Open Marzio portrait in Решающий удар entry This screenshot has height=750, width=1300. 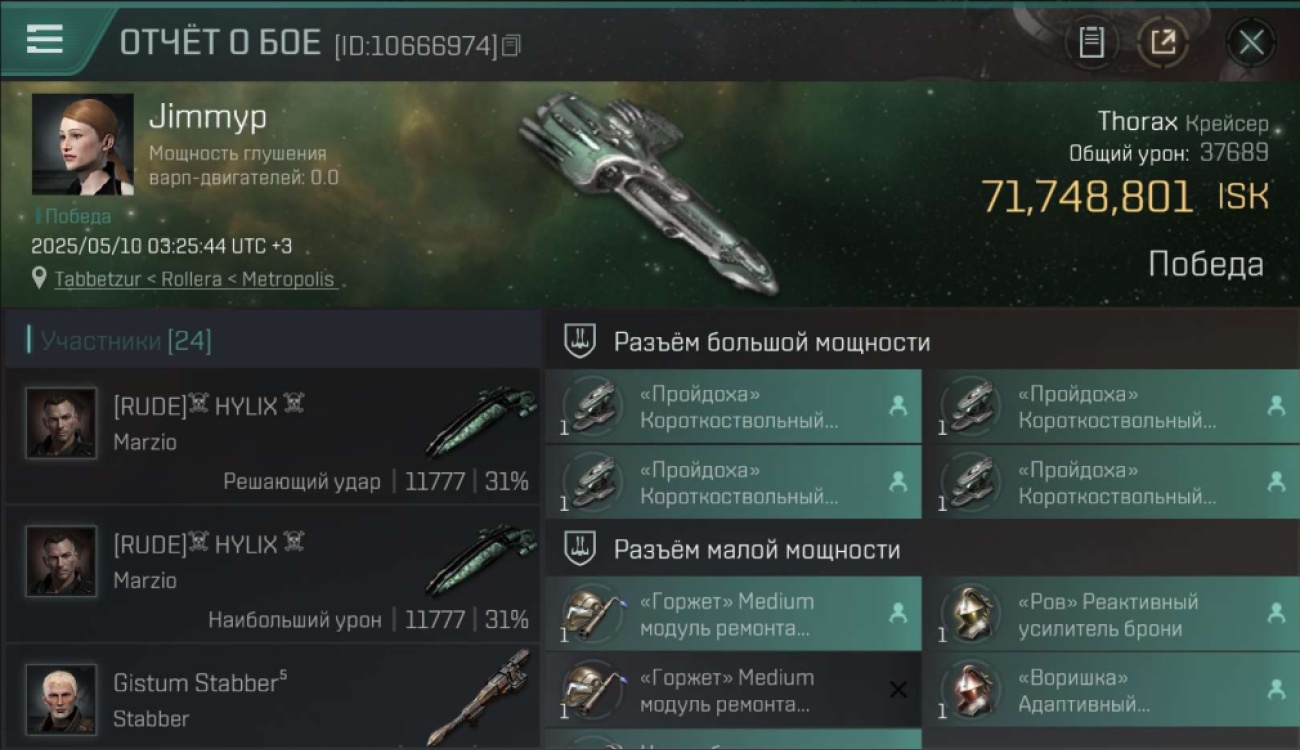pos(61,423)
